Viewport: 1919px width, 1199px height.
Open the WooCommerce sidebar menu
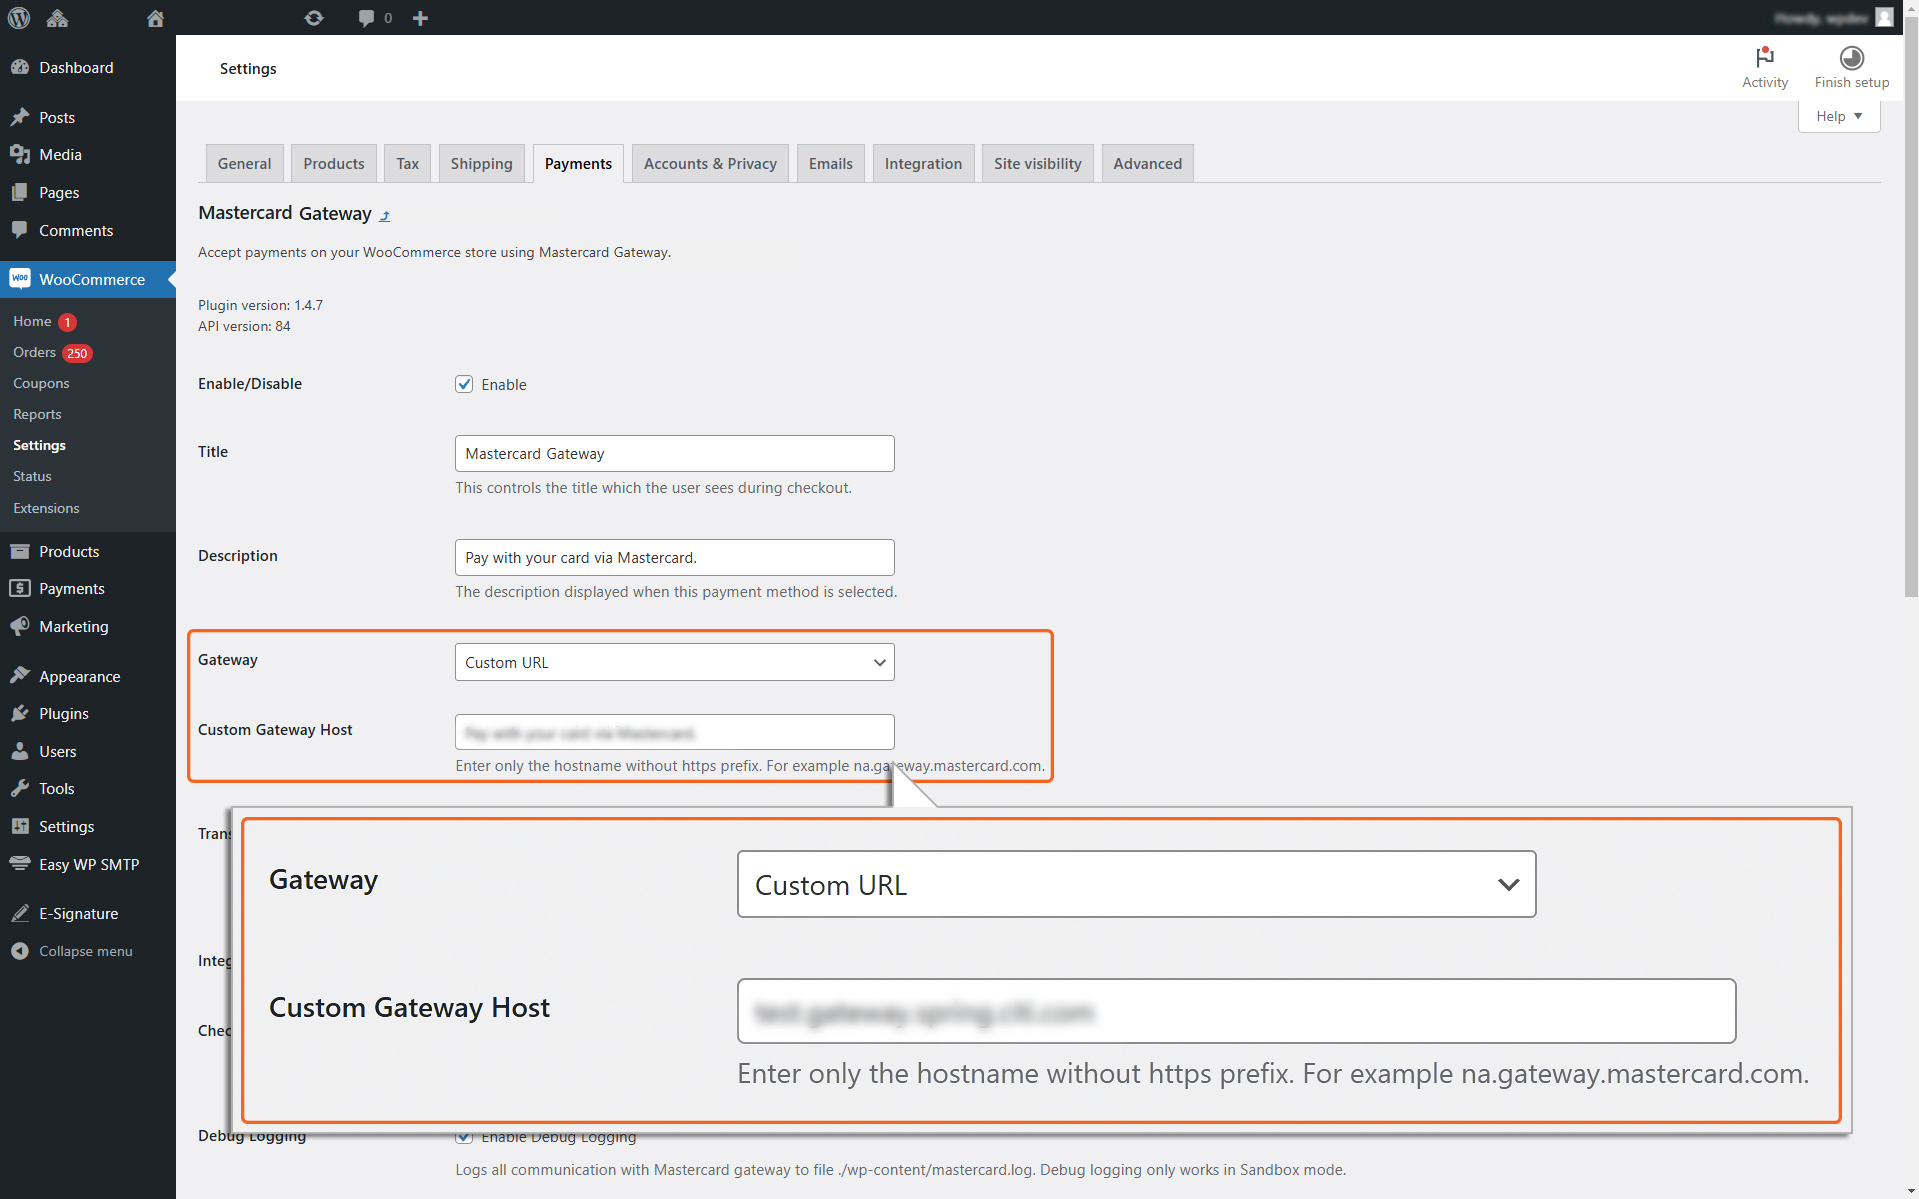[88, 279]
